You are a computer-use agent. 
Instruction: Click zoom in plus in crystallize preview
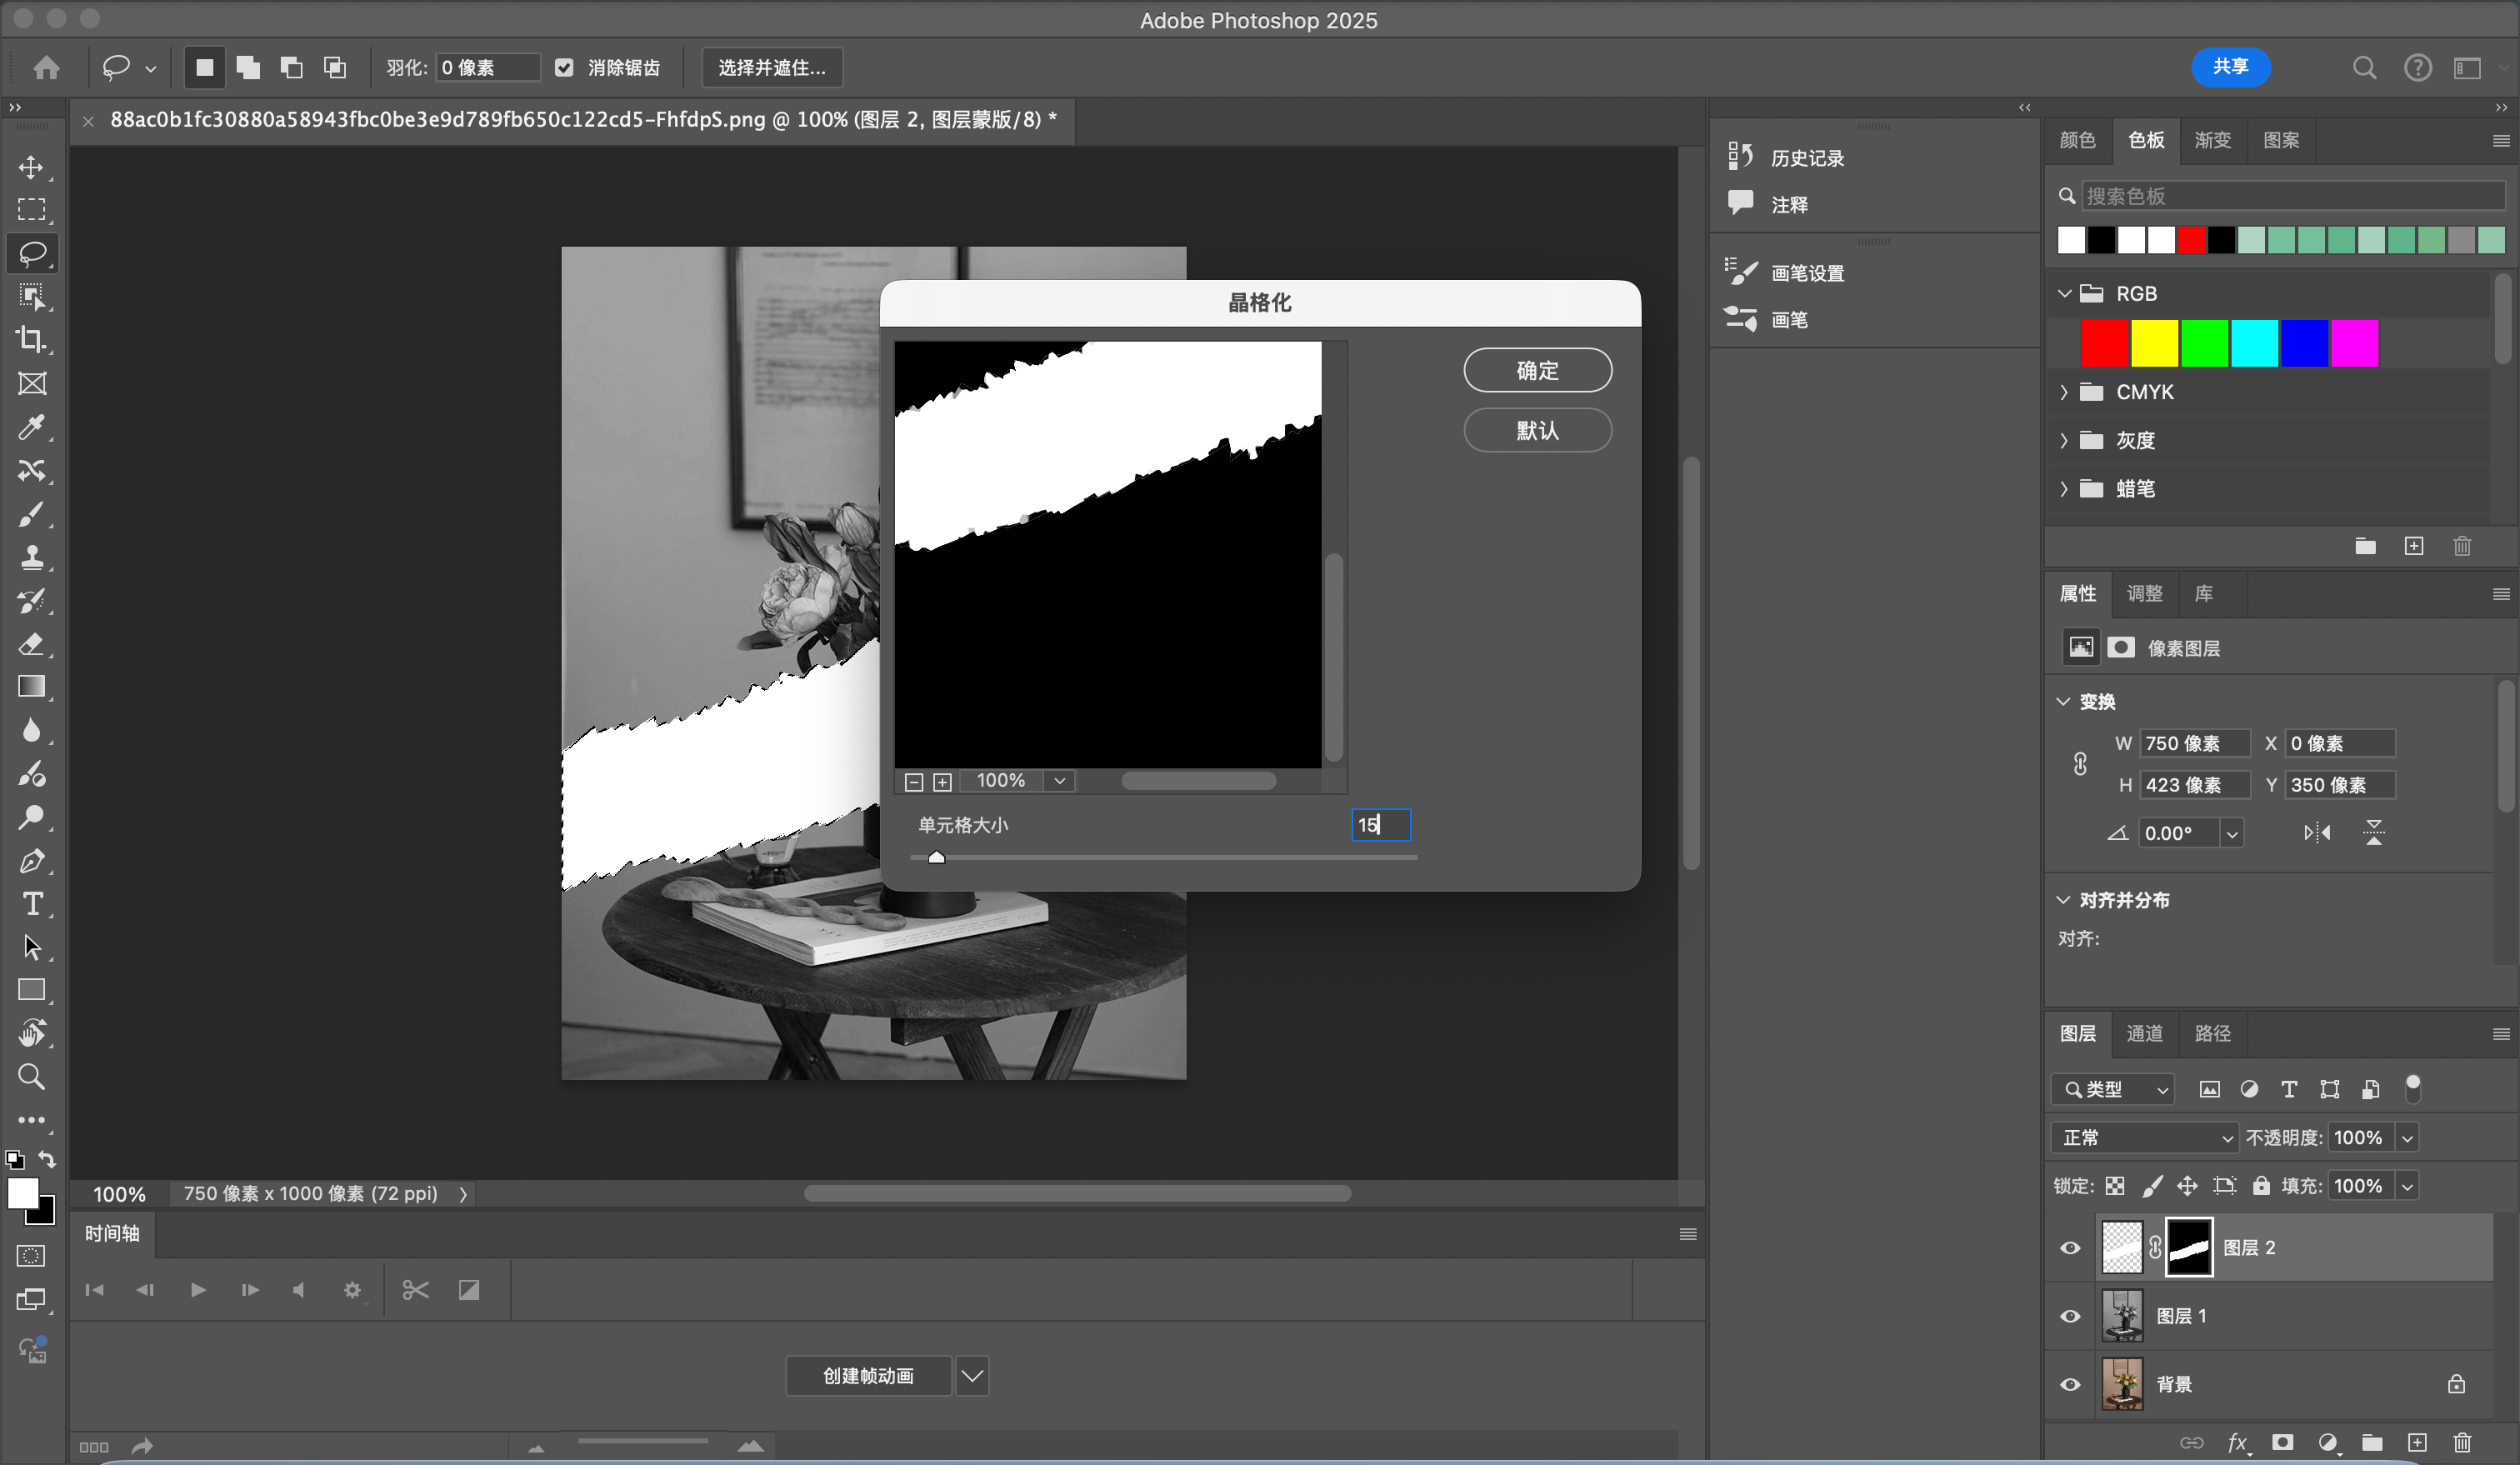942,781
